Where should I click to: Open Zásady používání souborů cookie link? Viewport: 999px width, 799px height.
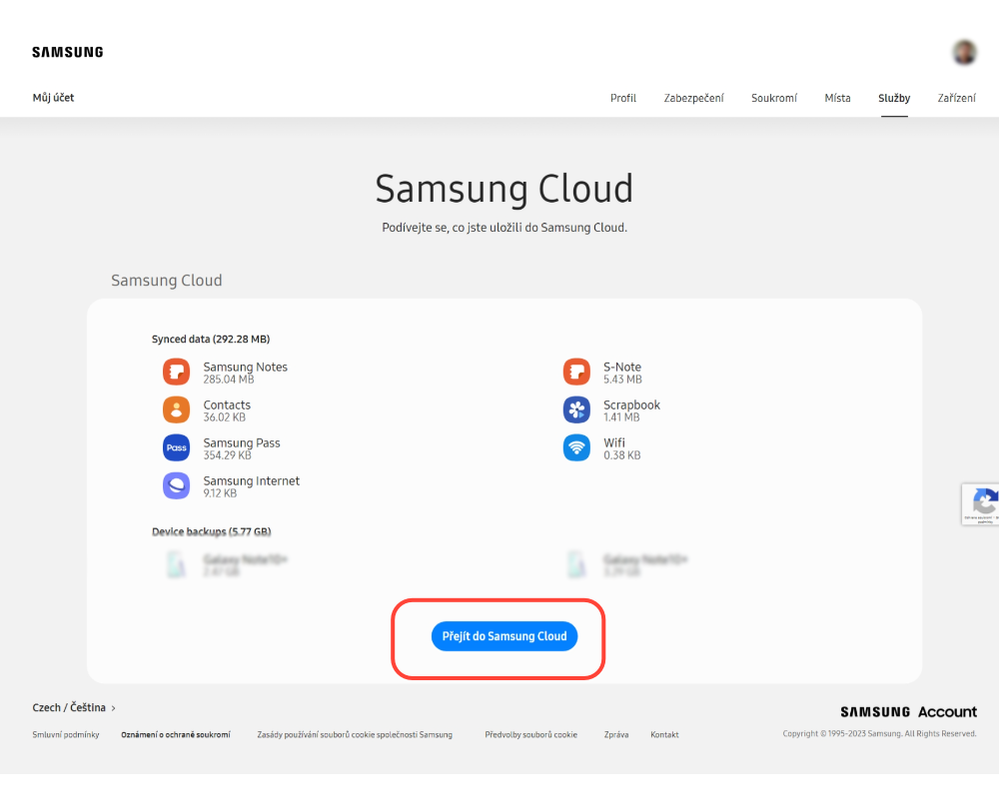click(354, 735)
